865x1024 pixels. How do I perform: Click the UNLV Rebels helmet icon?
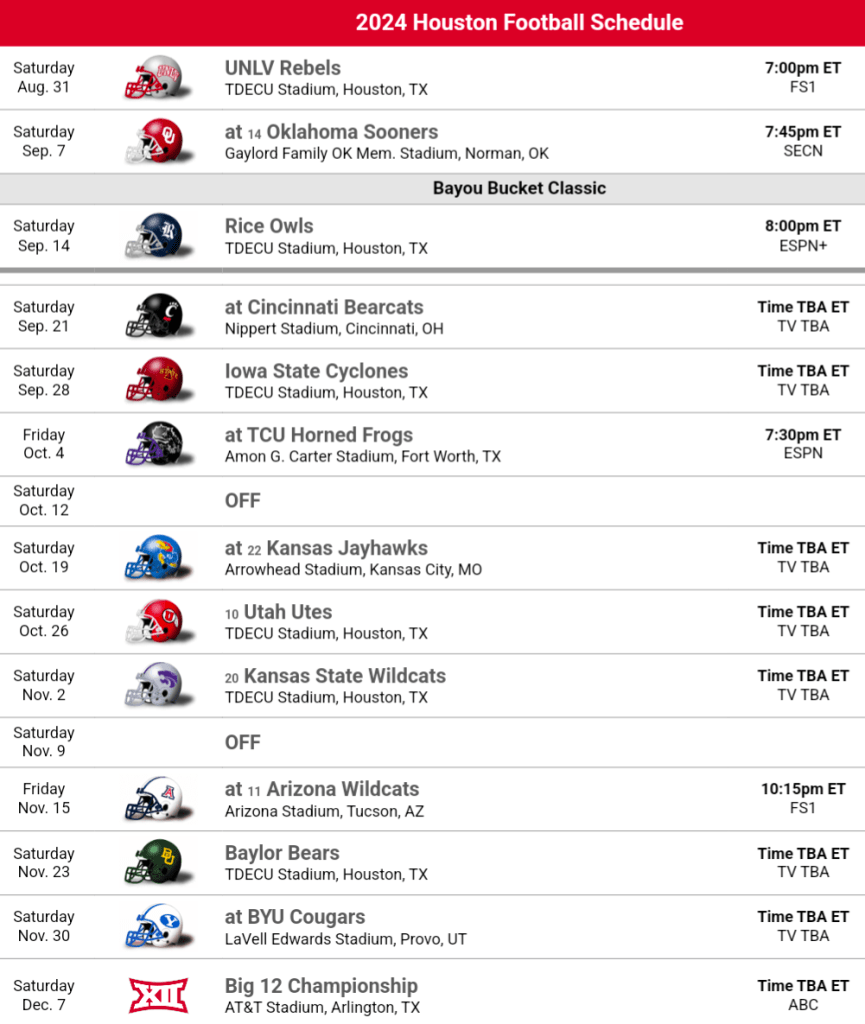(x=153, y=78)
